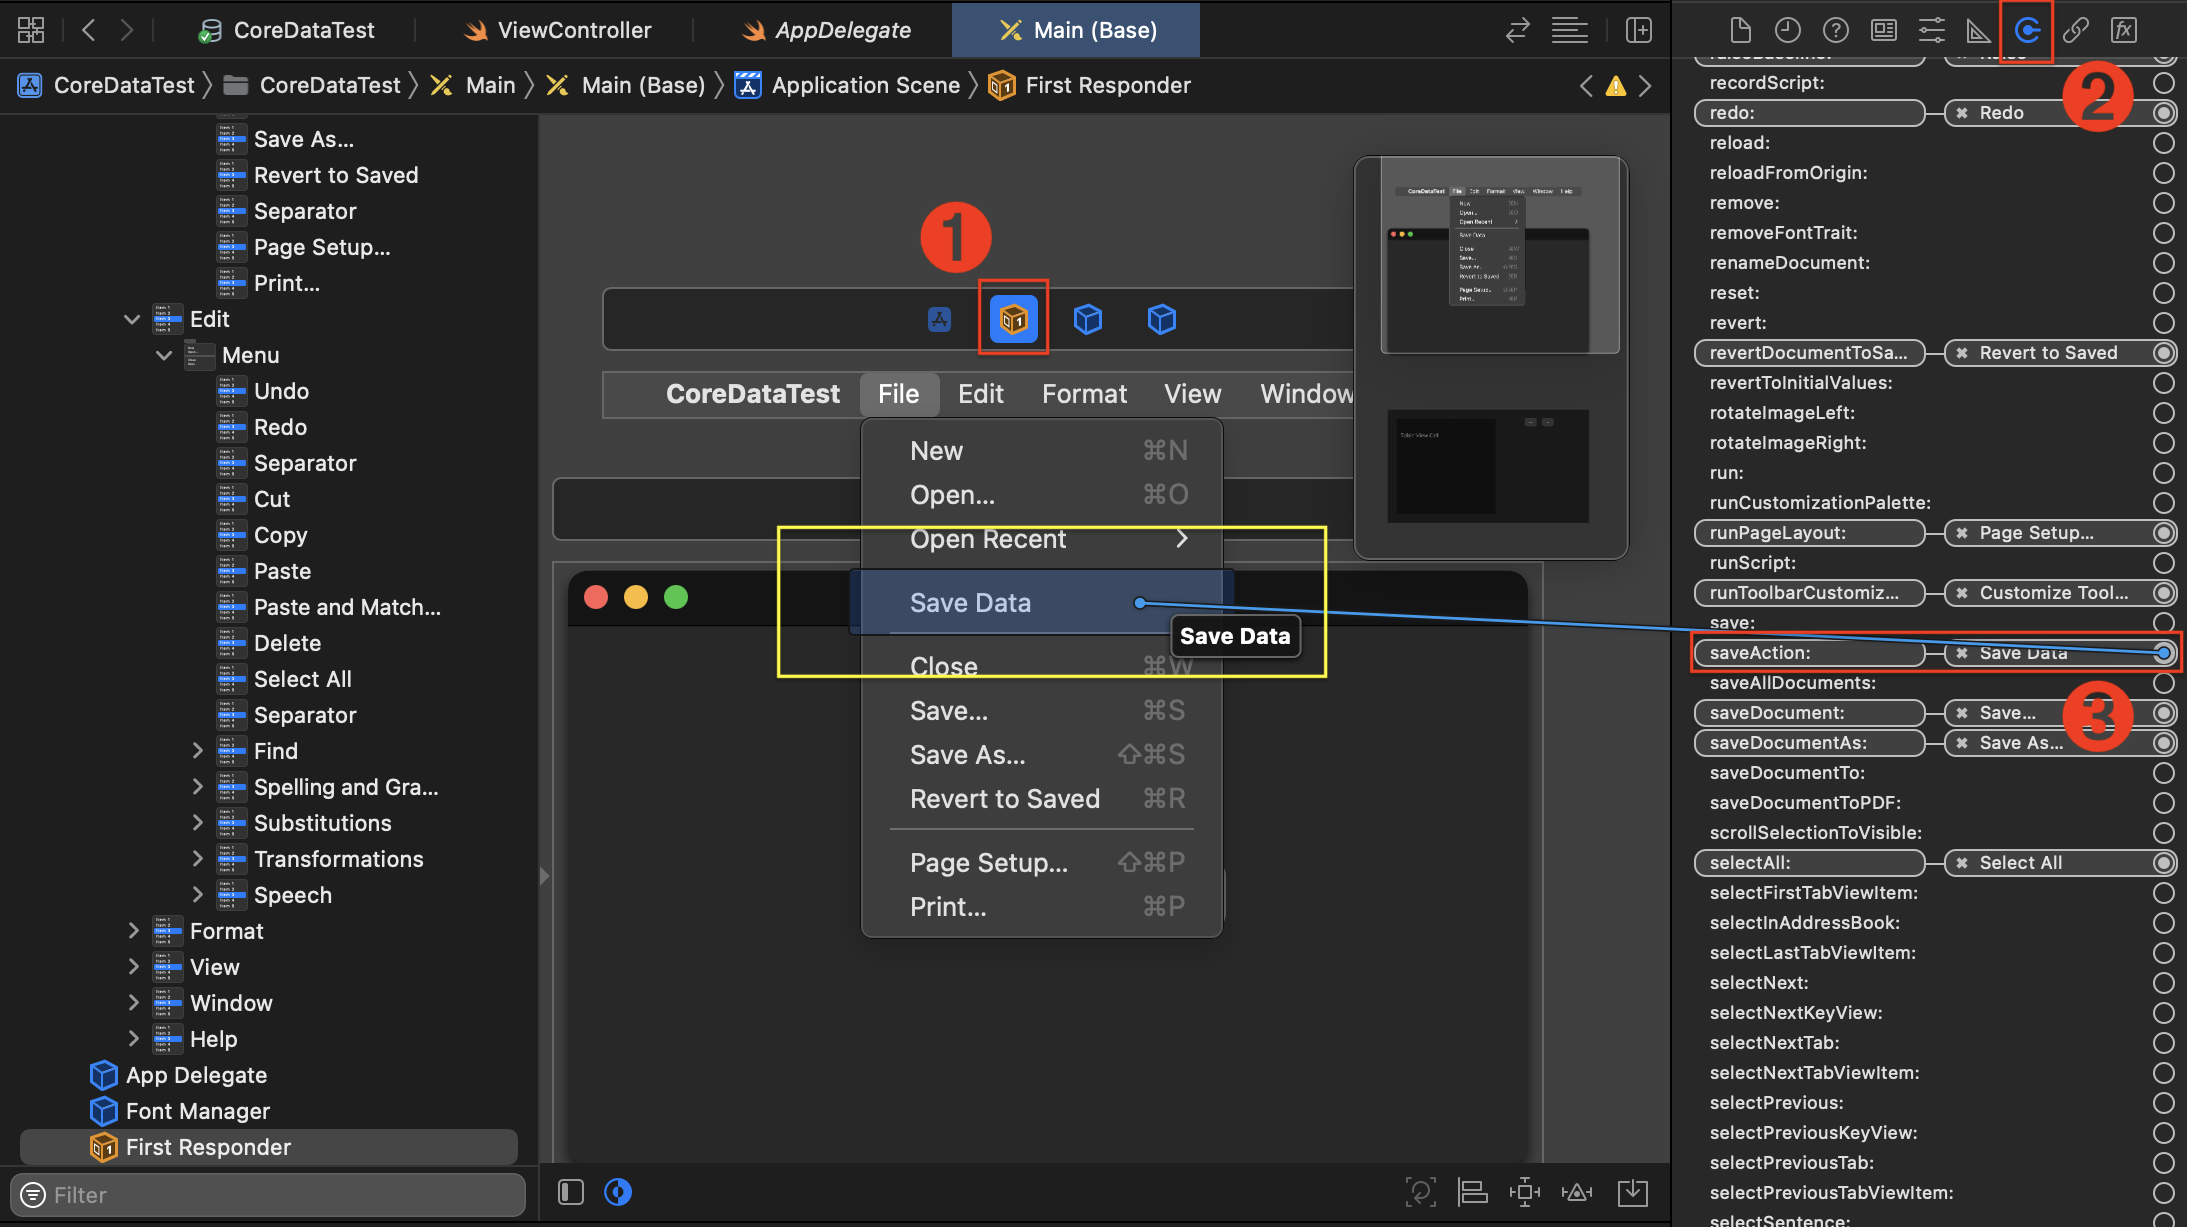Collapse the Edit menu tree item
Screen dimensions: 2187x1227
tap(132, 319)
